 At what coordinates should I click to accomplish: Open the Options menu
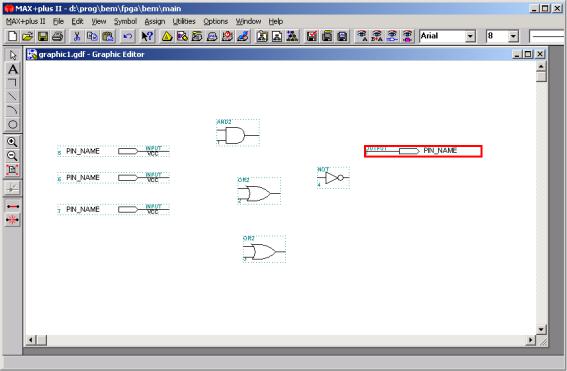point(216,21)
